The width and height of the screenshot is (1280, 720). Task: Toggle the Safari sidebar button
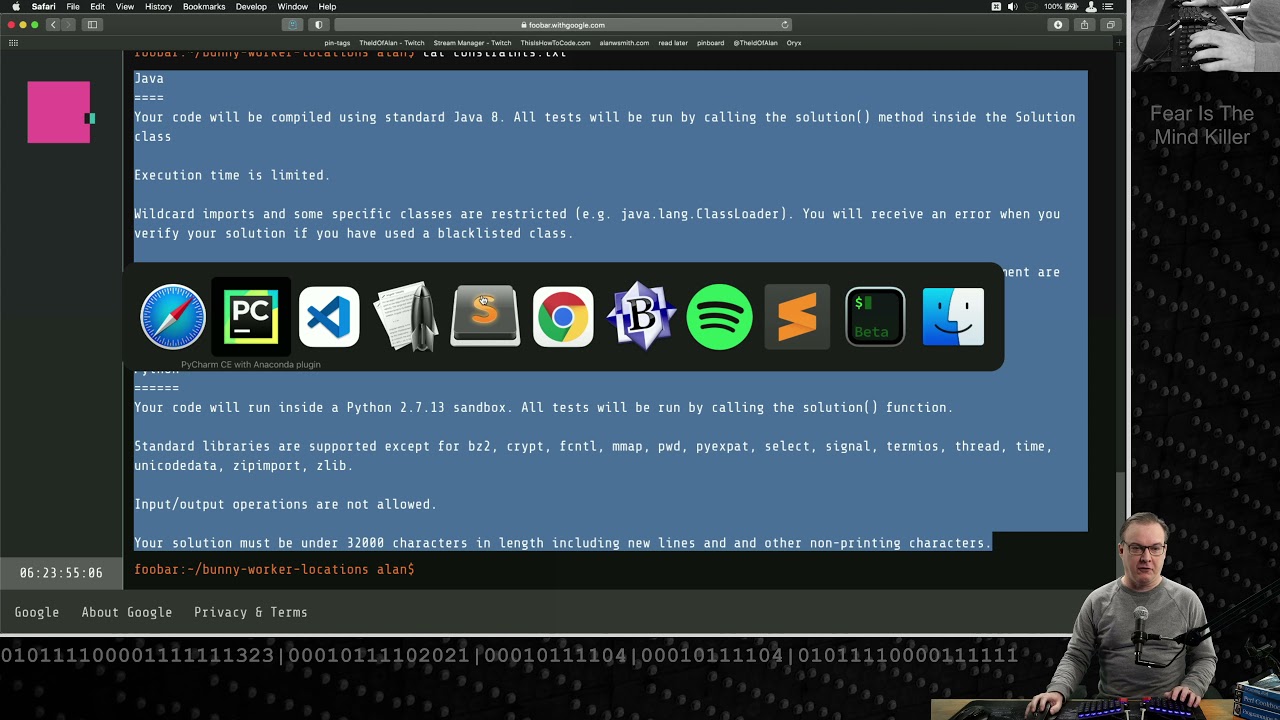(92, 25)
